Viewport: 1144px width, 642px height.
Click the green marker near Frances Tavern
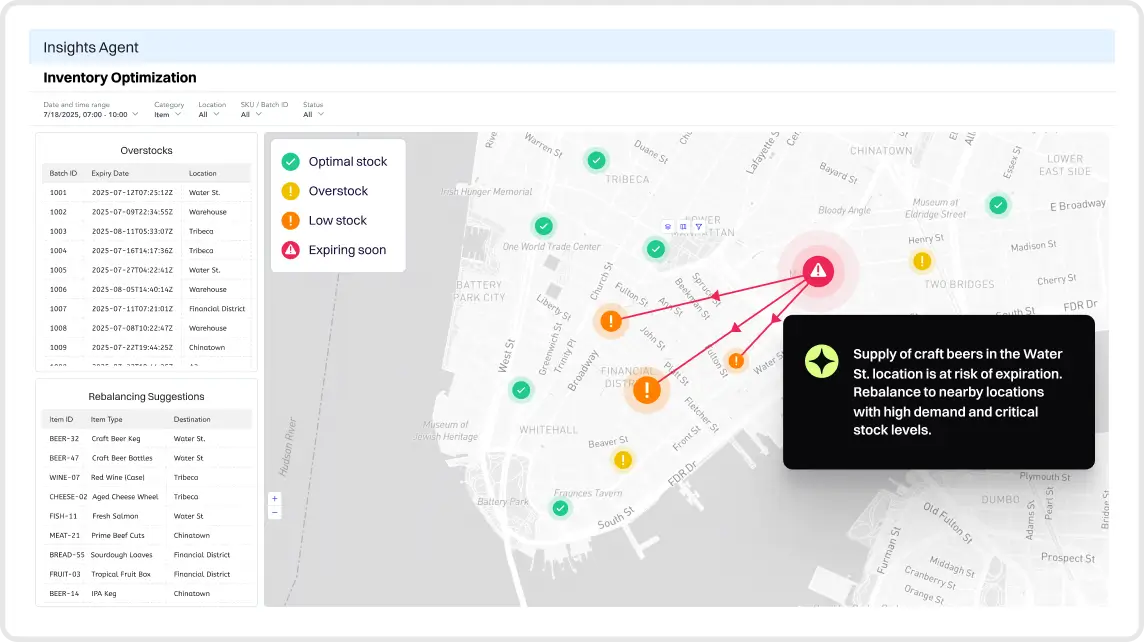(561, 508)
